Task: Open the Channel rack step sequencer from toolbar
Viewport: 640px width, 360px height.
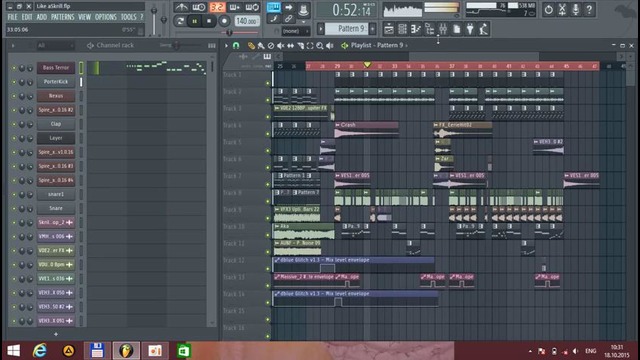Action: click(402, 29)
